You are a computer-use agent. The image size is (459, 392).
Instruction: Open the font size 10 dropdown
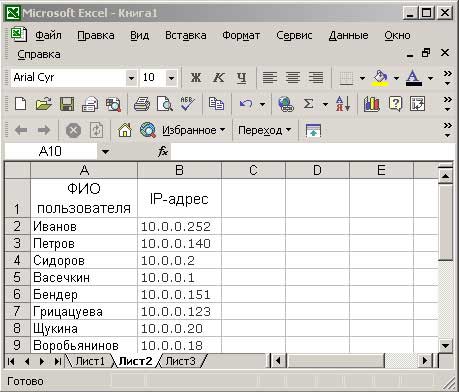[171, 78]
